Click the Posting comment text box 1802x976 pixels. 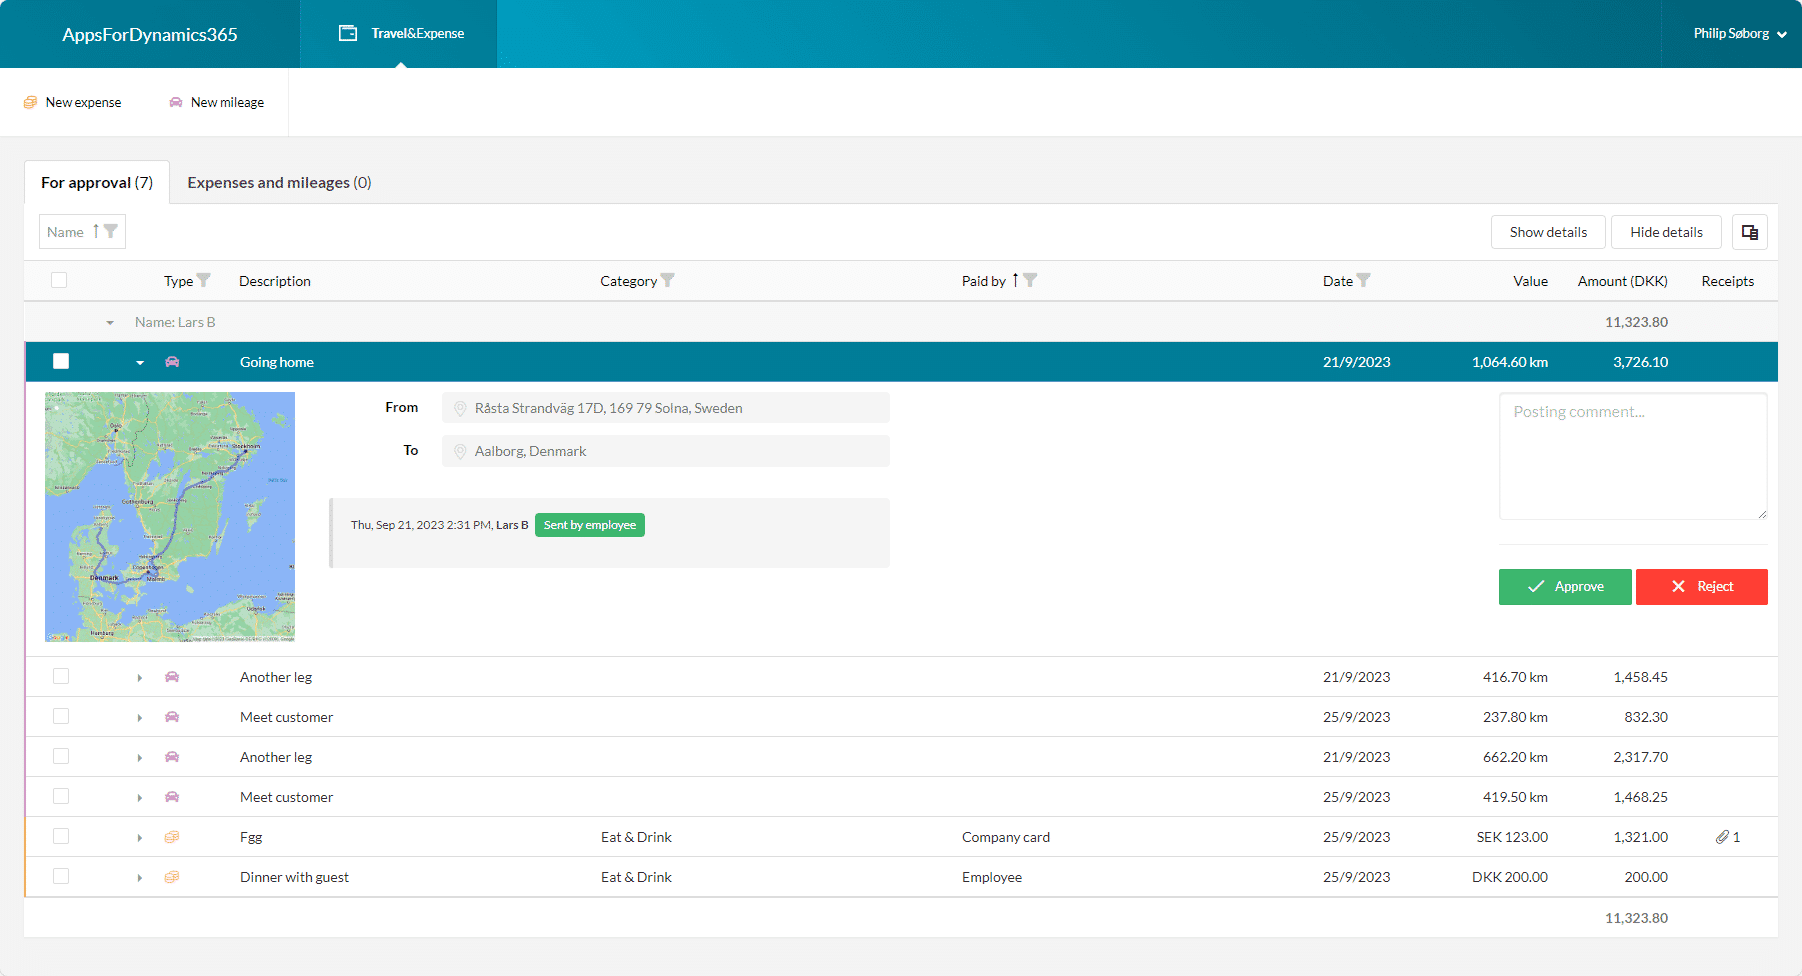(1633, 456)
